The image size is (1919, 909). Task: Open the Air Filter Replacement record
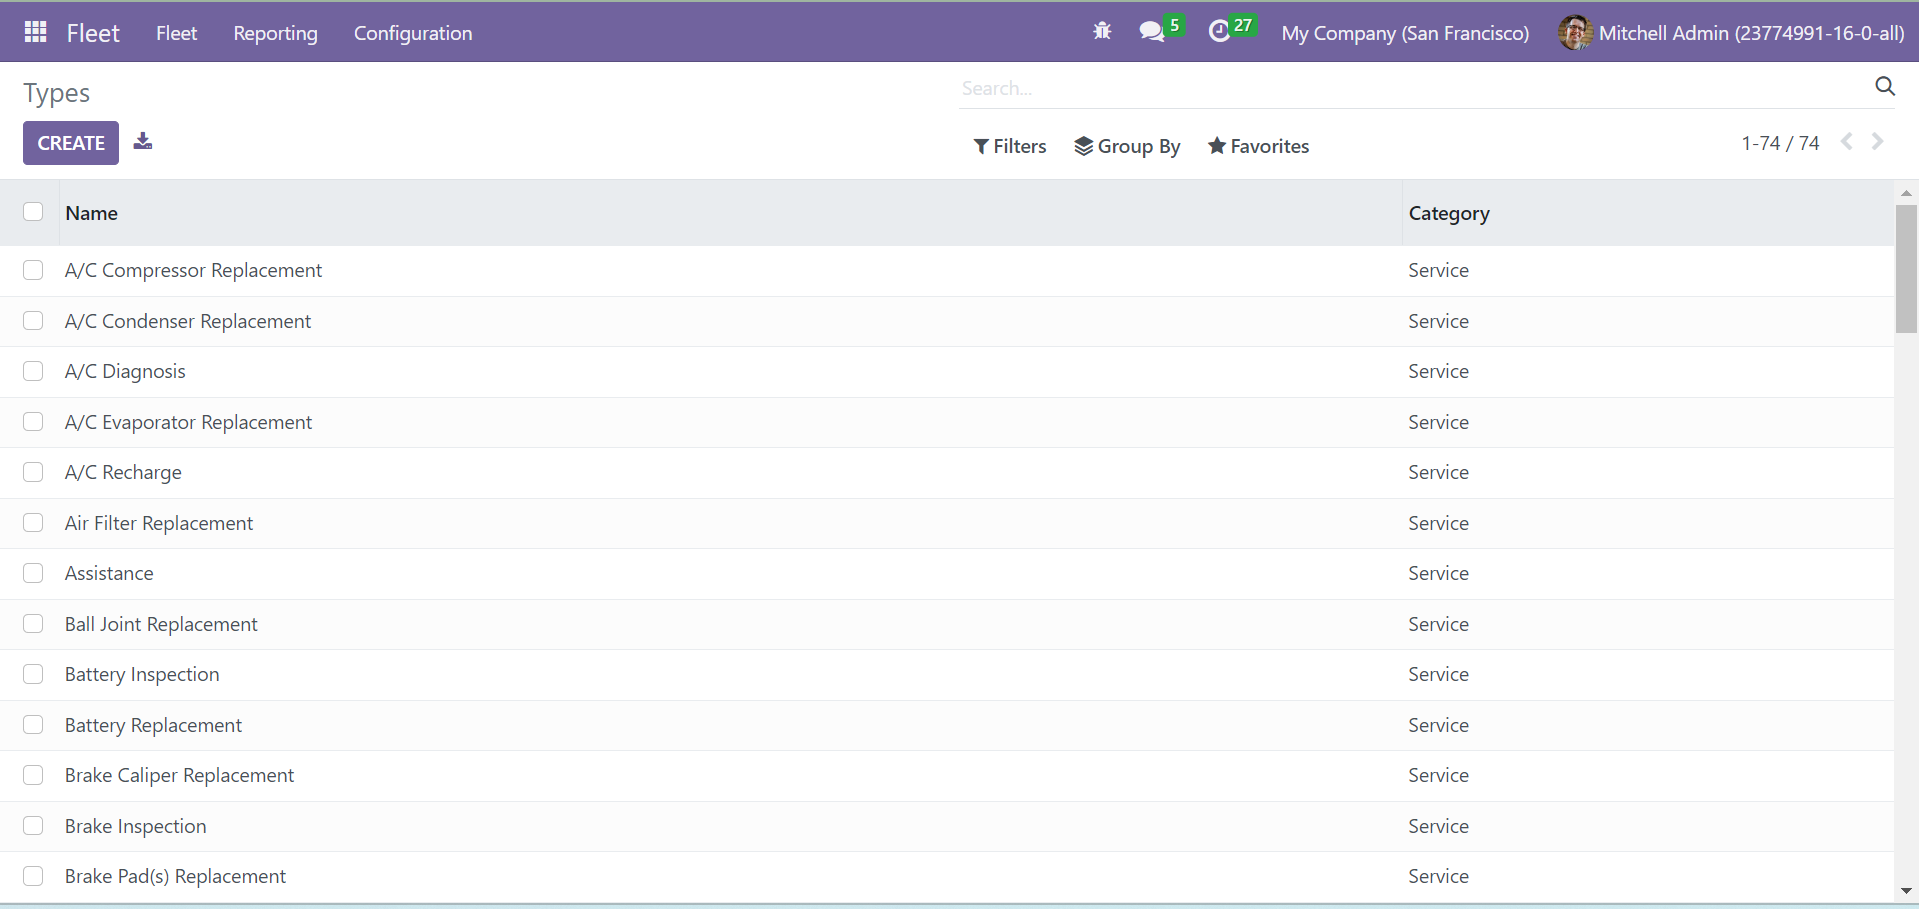159,523
